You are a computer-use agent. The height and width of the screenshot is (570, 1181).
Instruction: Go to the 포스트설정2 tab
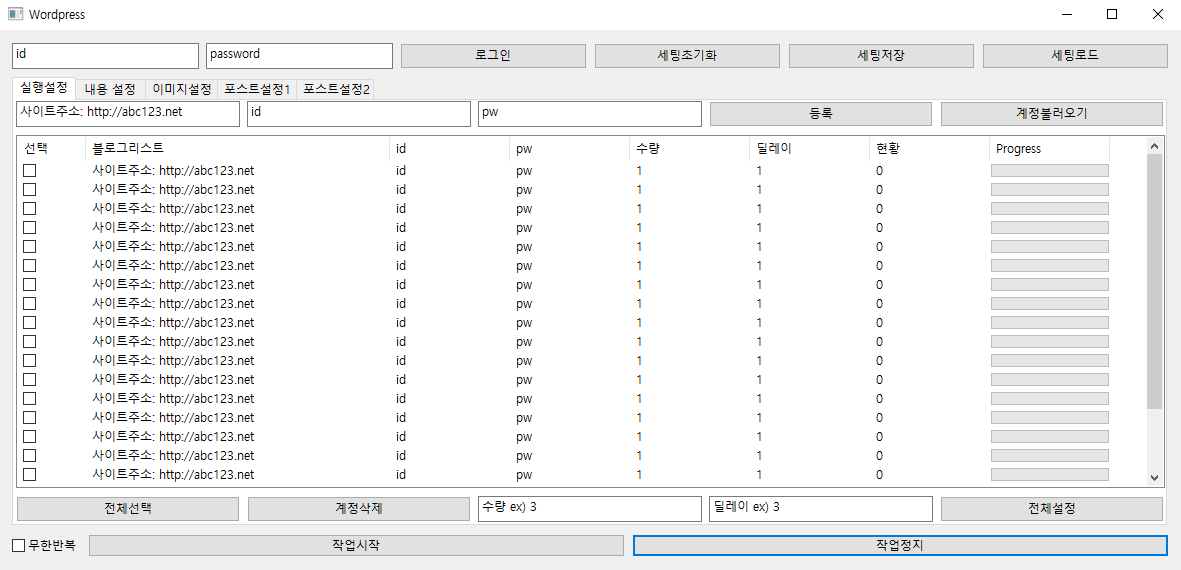[x=337, y=89]
